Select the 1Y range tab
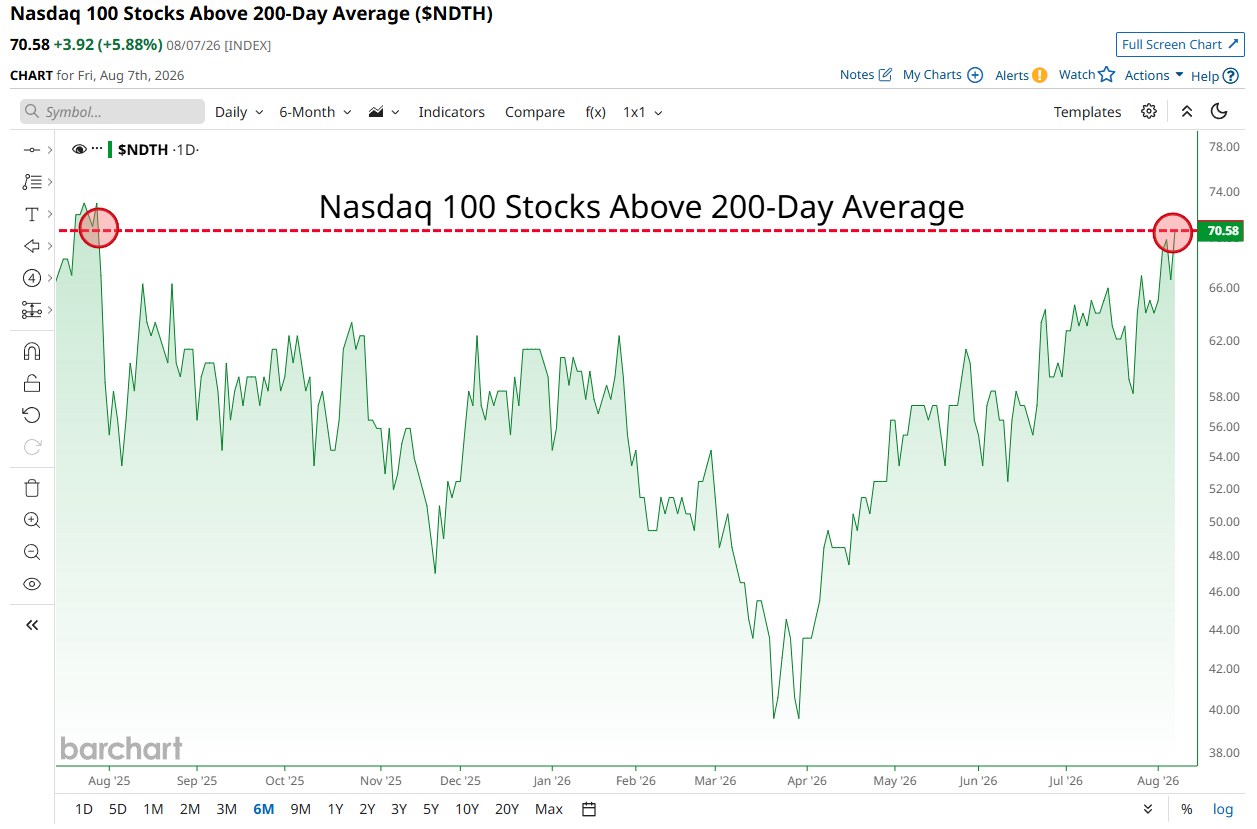 [335, 809]
